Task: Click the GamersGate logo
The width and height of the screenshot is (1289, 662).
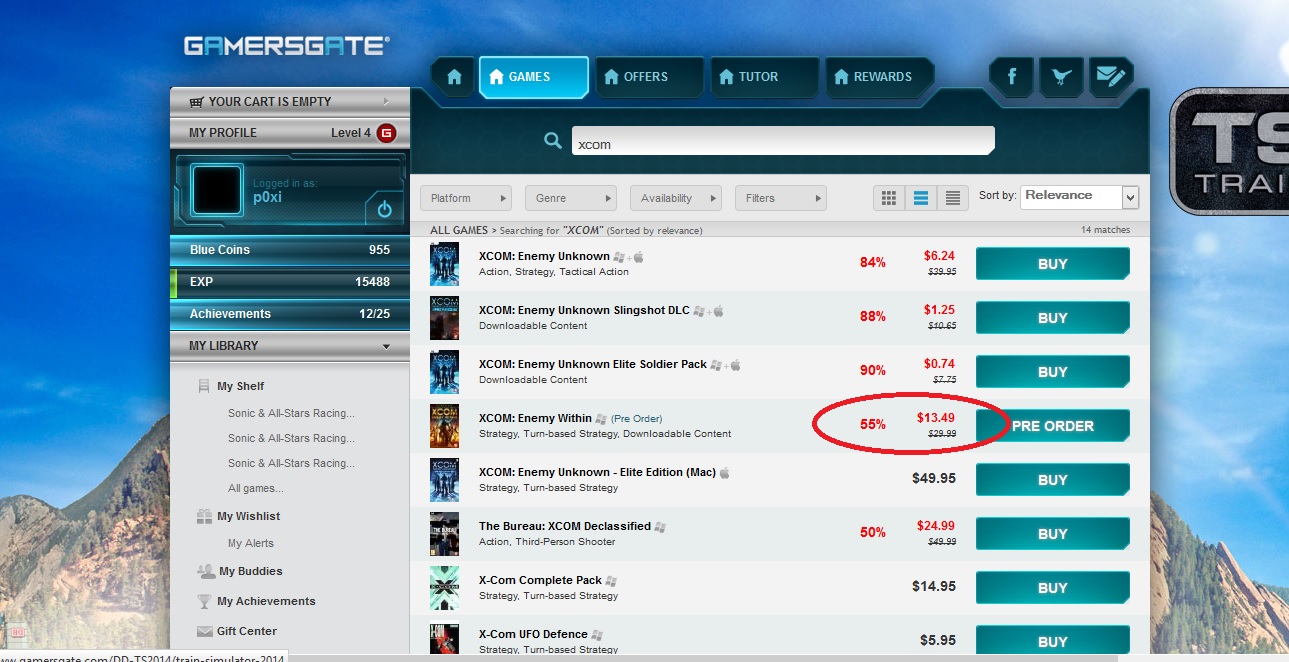Action: point(287,46)
